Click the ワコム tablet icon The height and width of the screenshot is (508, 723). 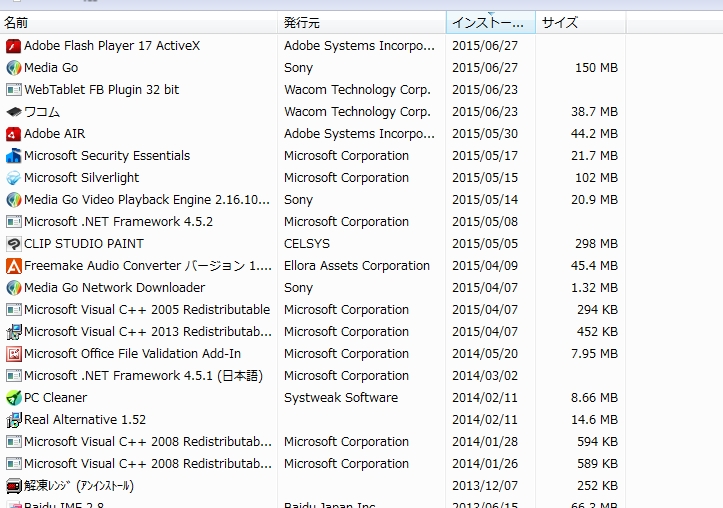(14, 112)
